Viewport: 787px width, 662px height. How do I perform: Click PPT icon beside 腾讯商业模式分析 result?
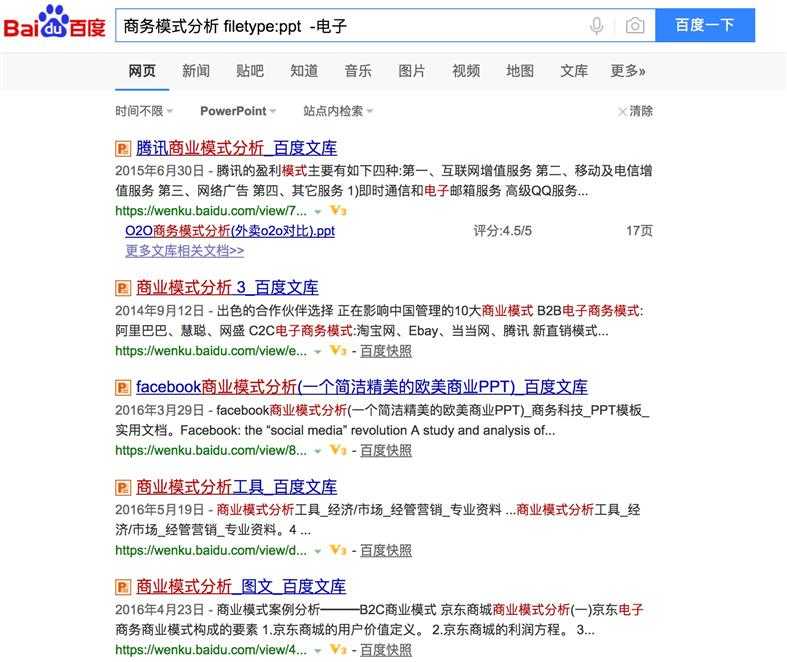(123, 149)
